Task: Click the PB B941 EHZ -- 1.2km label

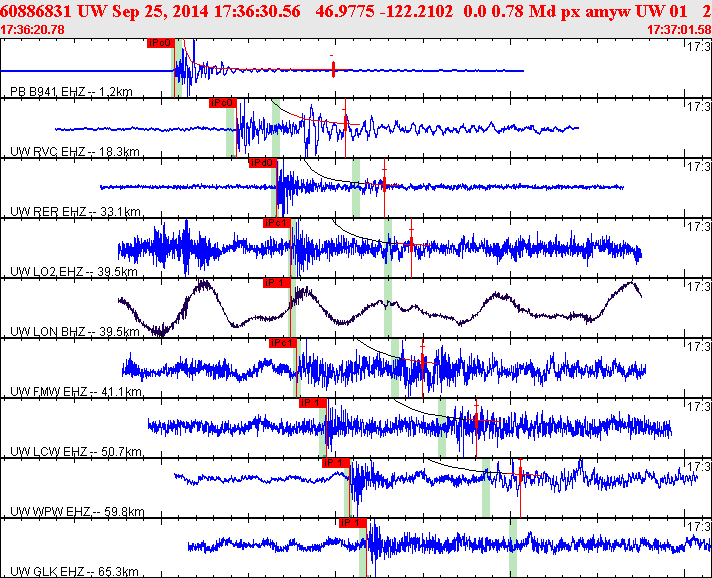Action: pos(71,92)
